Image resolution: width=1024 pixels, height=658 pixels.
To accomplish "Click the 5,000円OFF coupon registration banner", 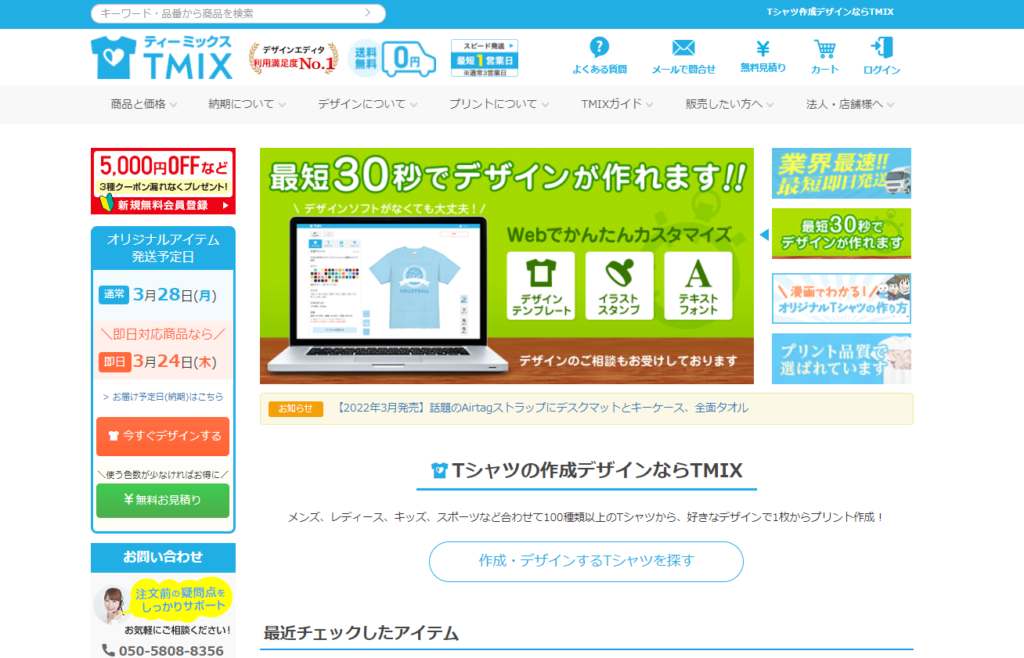I will [x=163, y=181].
